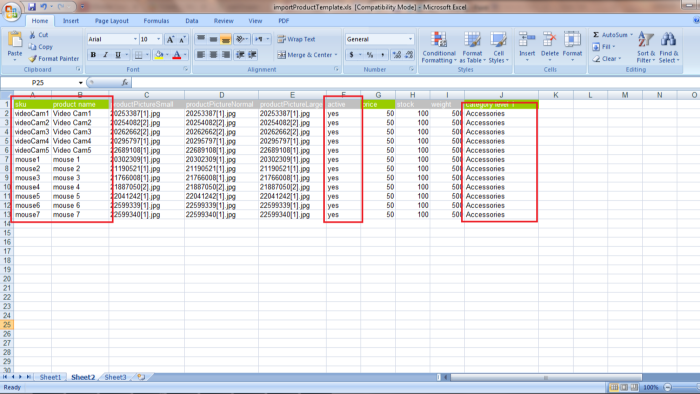
Task: Open text orientation options
Action: coord(242,39)
